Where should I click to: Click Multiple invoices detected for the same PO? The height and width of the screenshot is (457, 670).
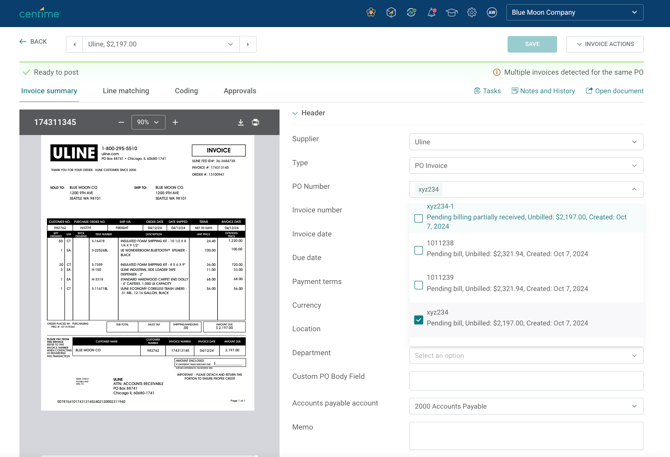[x=573, y=72]
